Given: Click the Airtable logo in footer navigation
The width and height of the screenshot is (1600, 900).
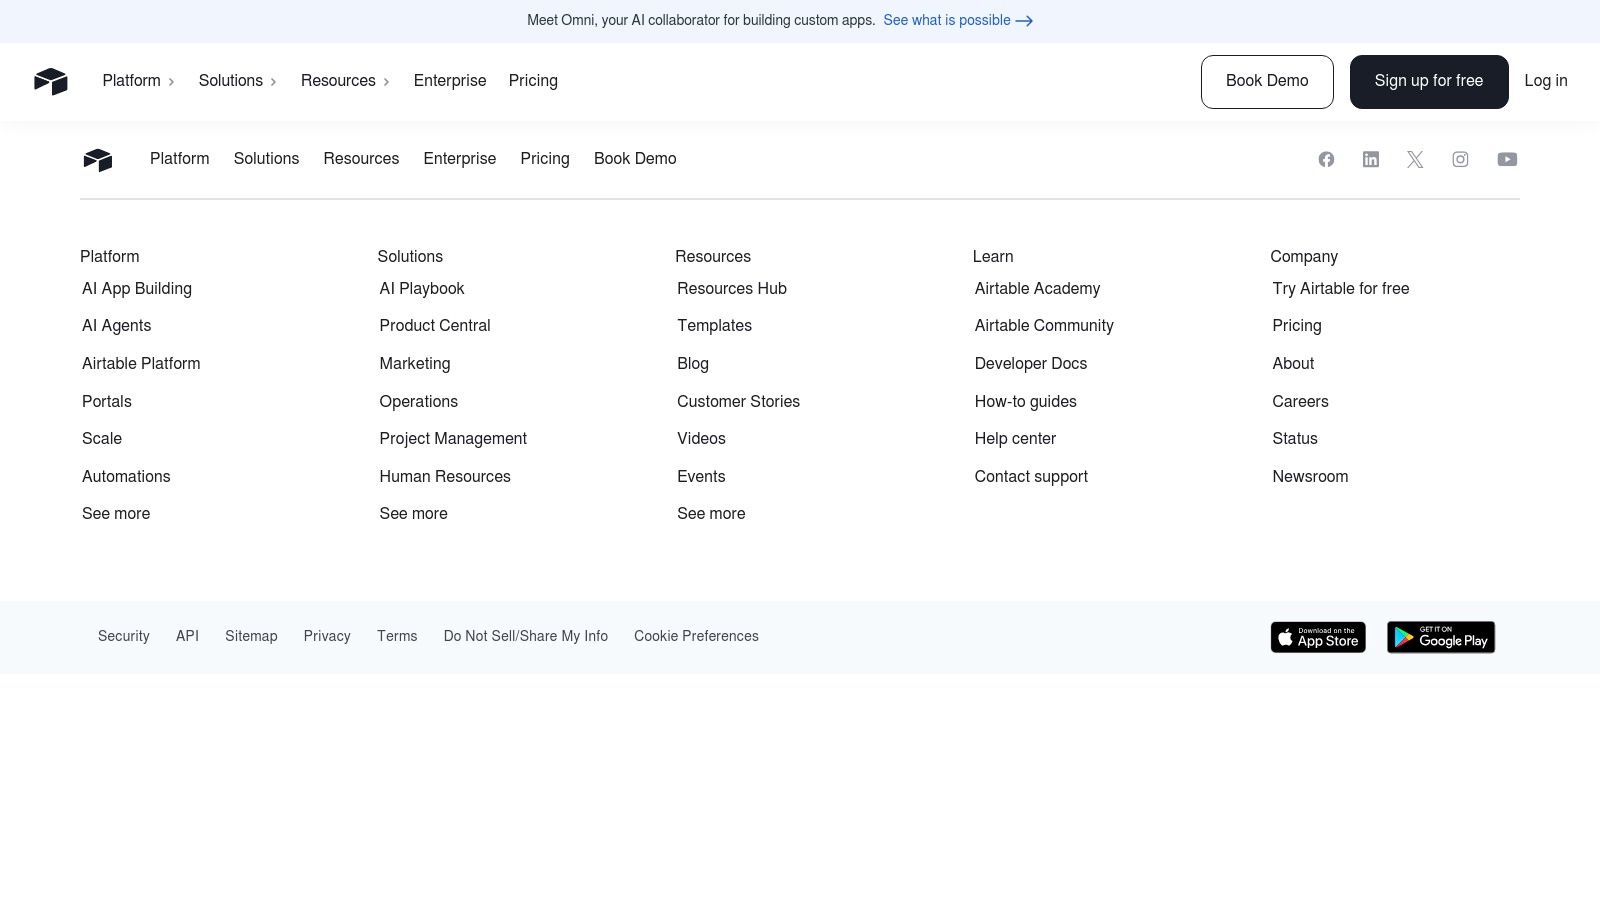Looking at the screenshot, I should [x=98, y=160].
